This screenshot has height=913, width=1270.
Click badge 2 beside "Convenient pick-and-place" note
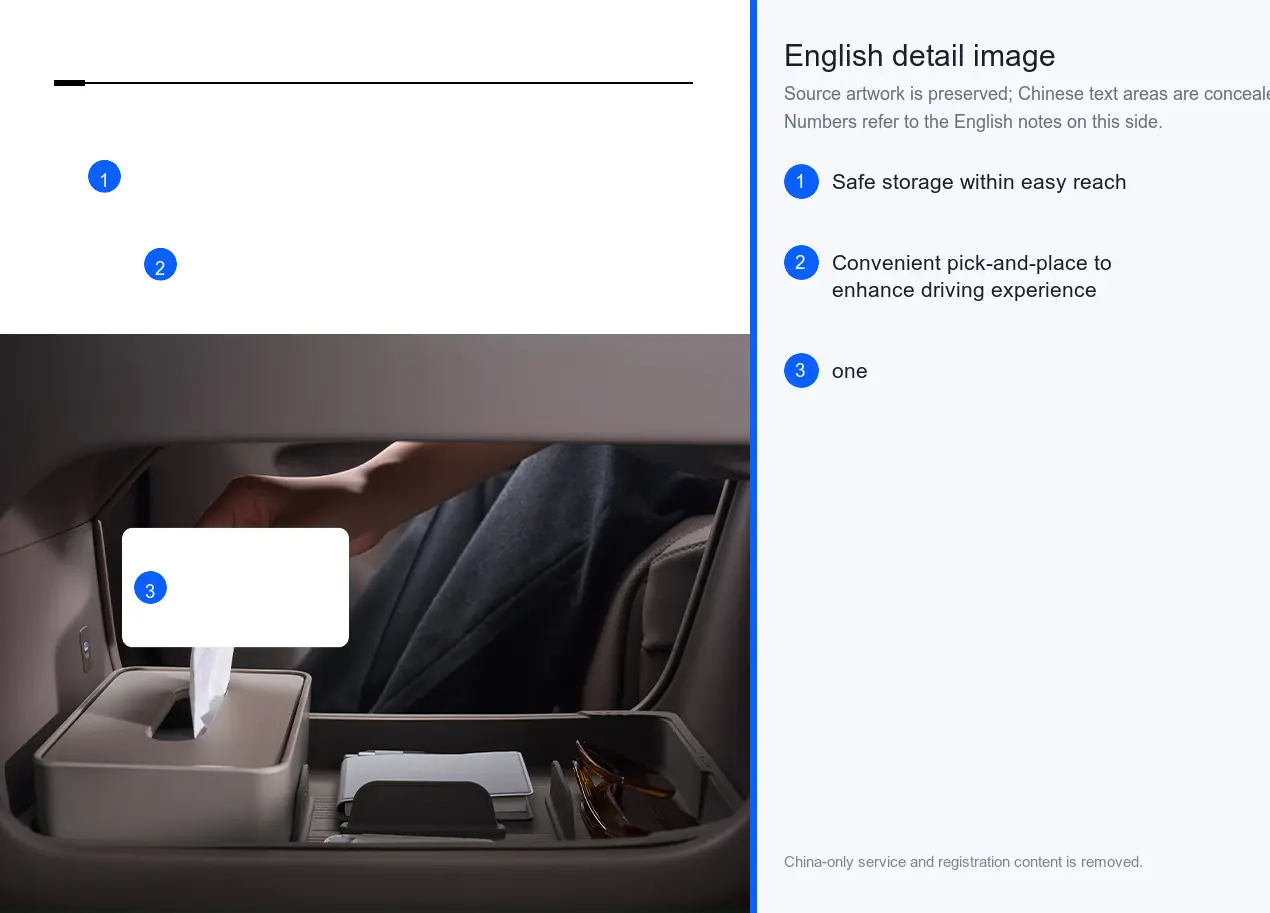click(801, 262)
